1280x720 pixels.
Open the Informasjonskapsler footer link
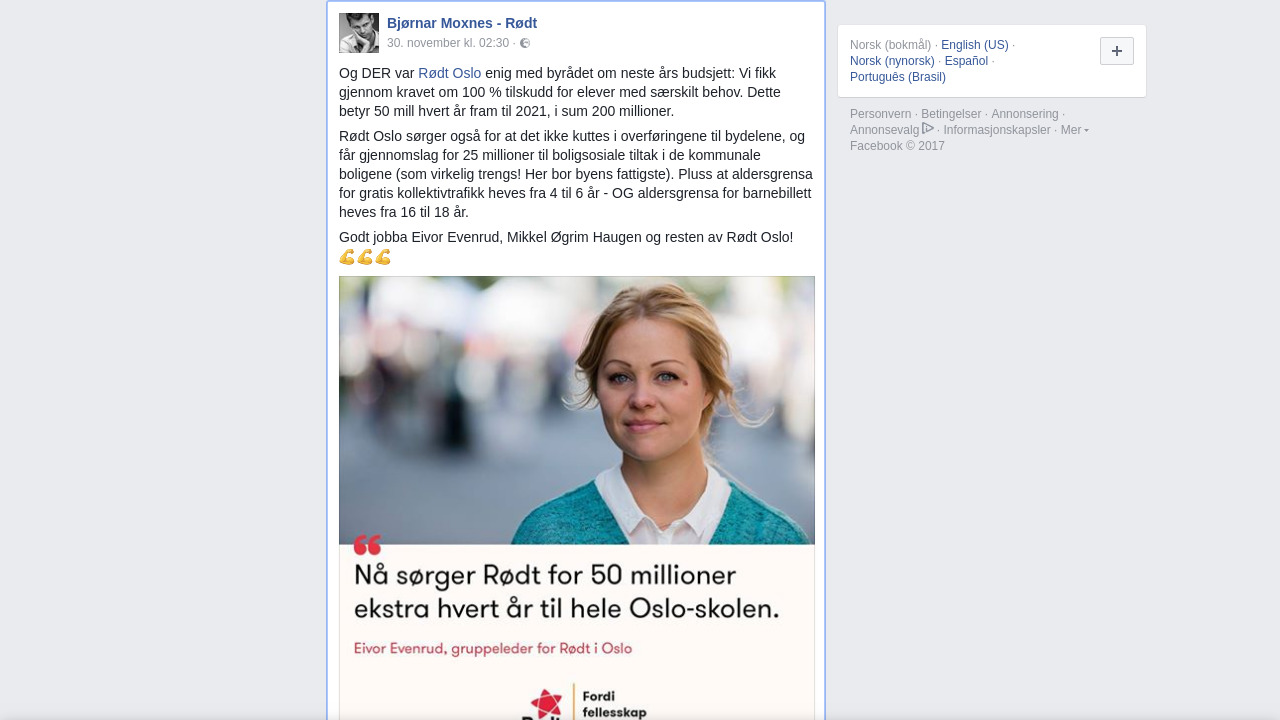pos(997,130)
